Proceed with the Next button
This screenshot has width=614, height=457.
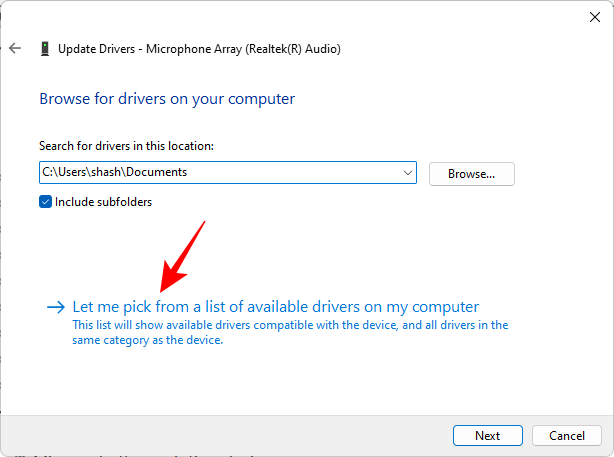(x=488, y=435)
